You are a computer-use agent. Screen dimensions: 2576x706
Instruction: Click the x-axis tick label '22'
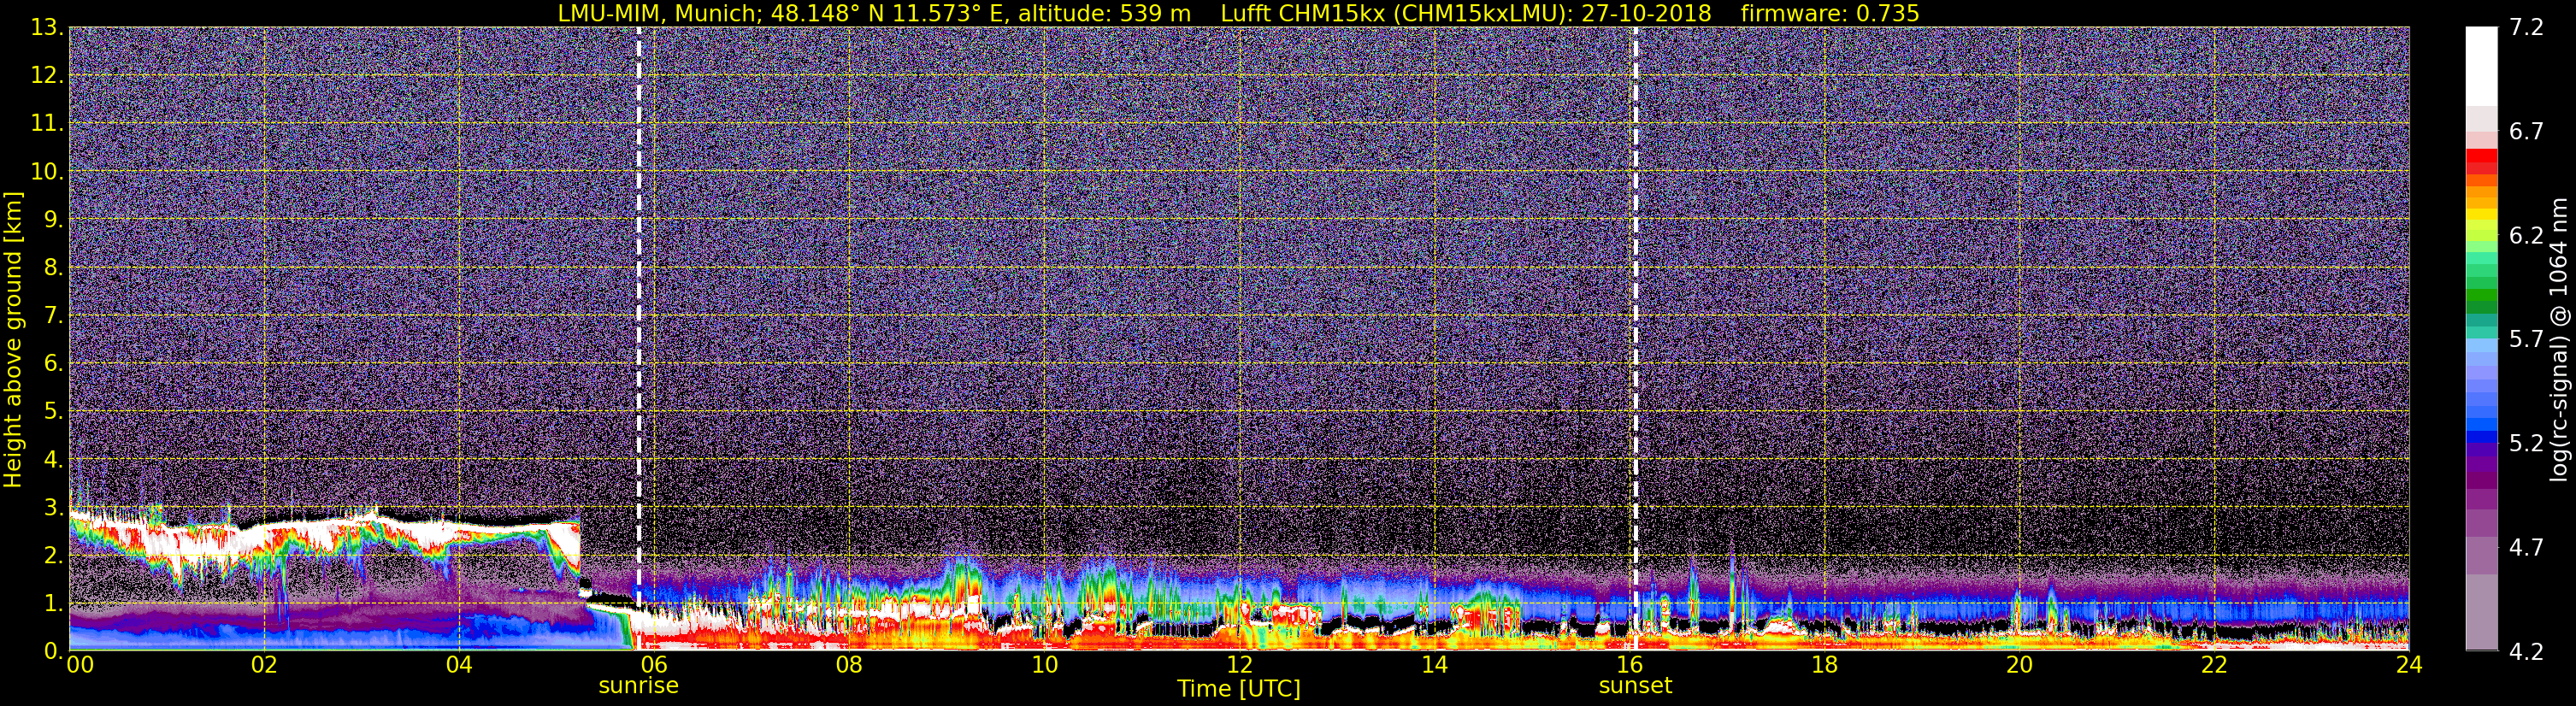point(2214,665)
